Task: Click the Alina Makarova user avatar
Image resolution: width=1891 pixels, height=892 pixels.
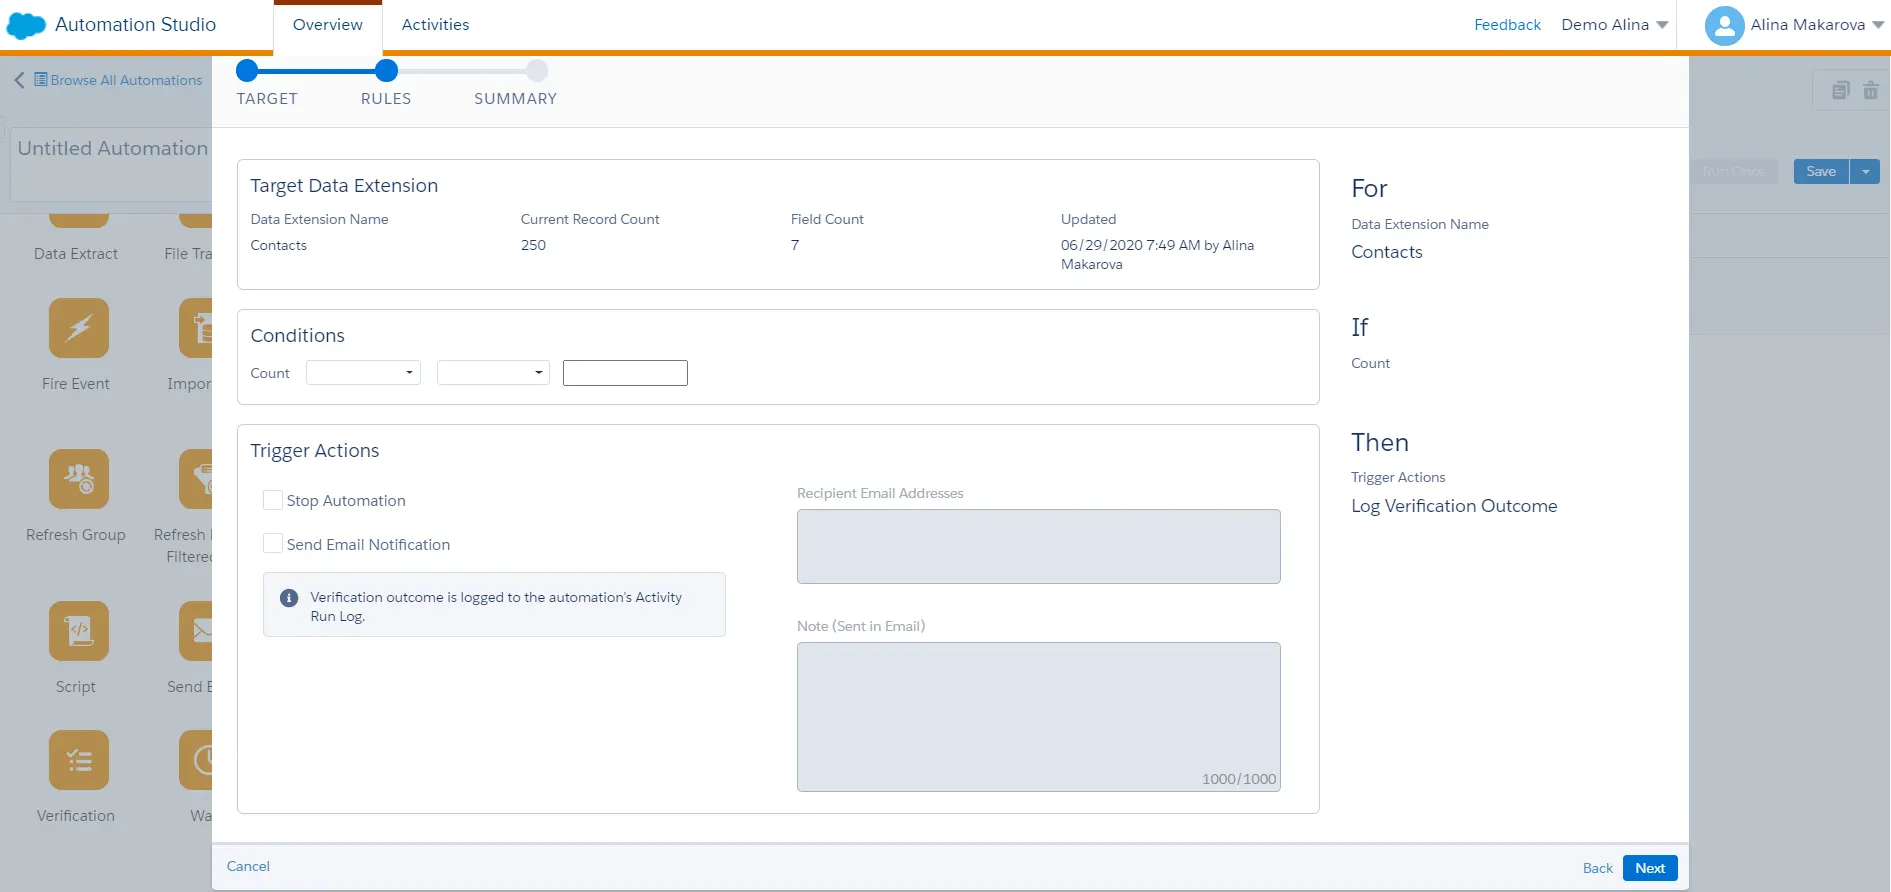Action: click(1724, 25)
